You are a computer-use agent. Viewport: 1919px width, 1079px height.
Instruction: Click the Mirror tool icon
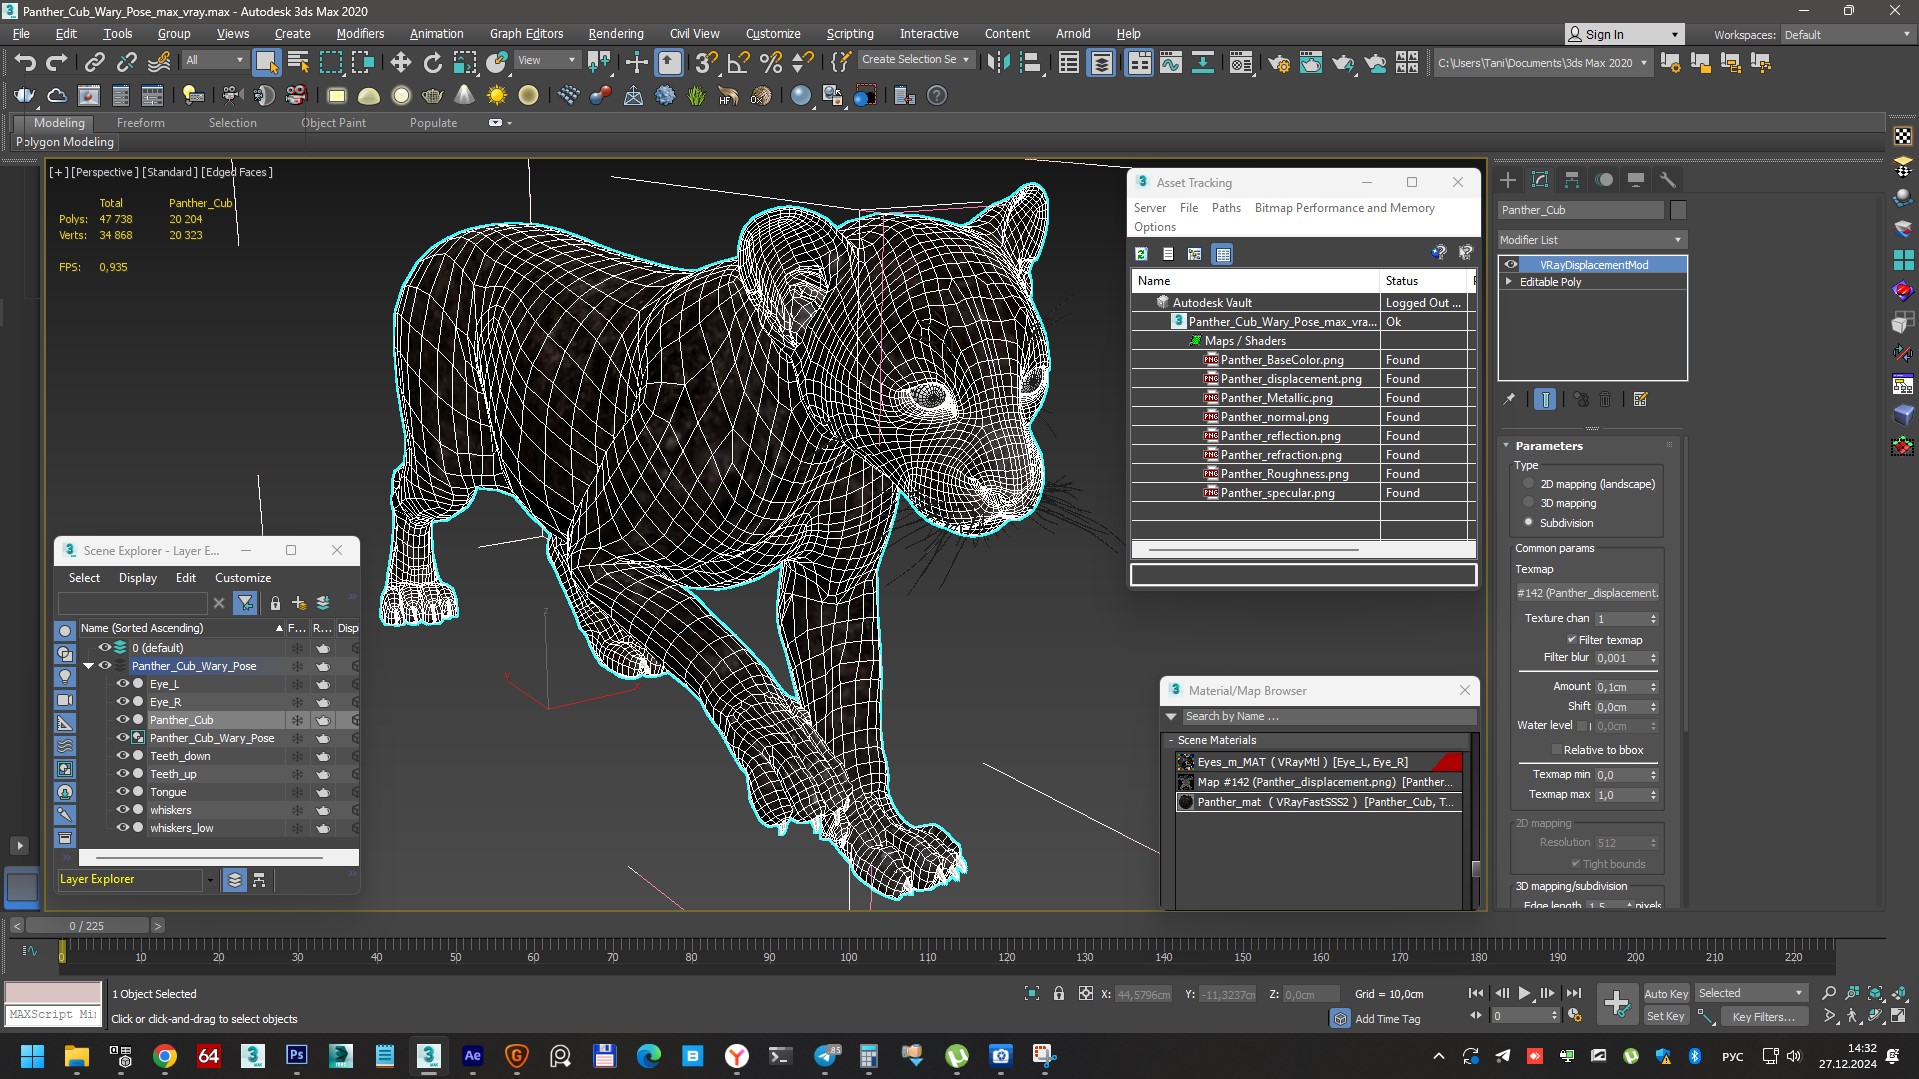(997, 63)
